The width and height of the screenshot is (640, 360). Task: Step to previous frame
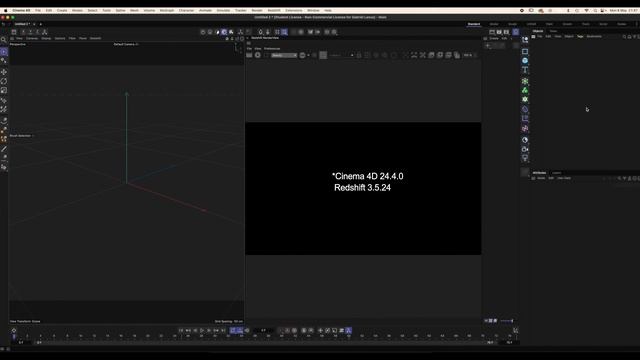click(x=195, y=330)
